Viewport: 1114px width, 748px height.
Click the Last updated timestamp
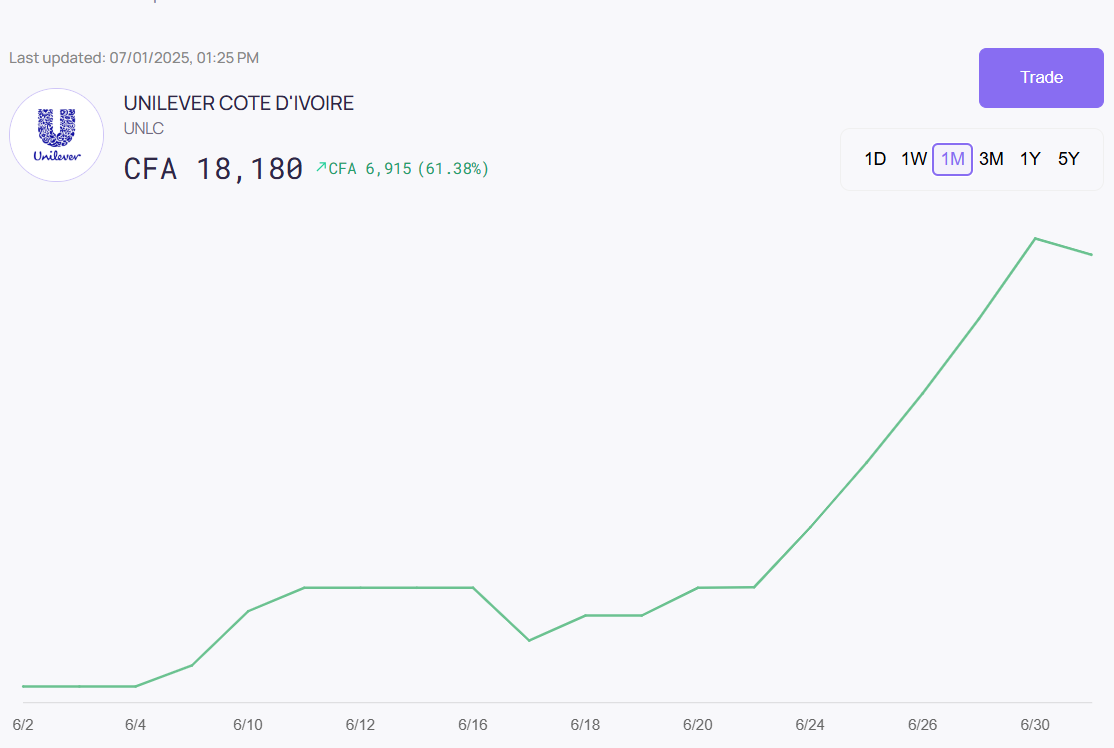(134, 58)
